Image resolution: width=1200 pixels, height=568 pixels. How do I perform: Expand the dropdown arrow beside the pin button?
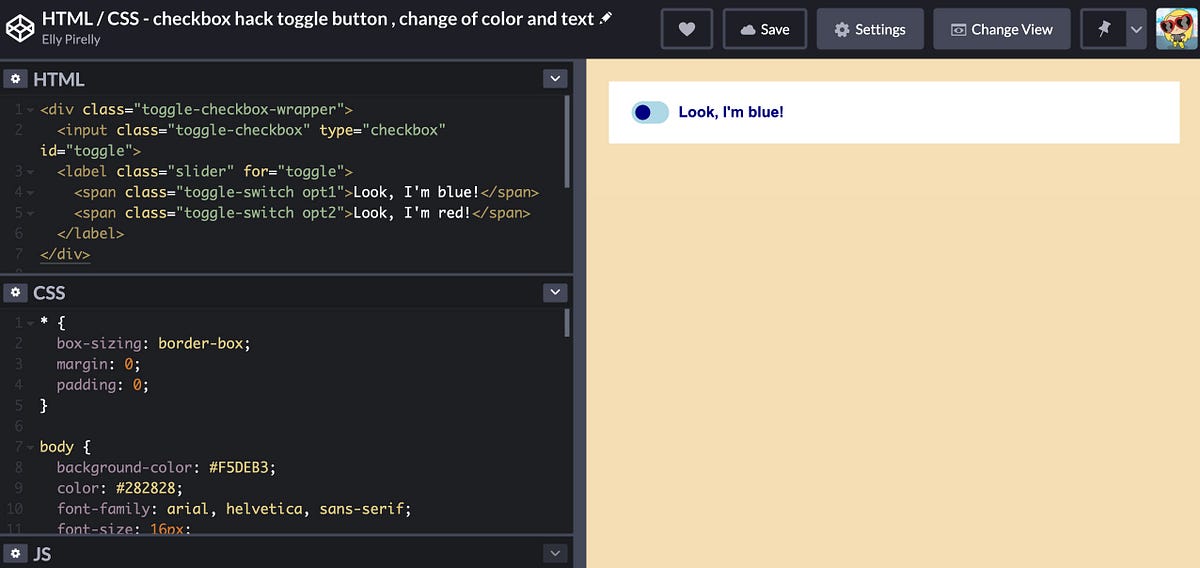tap(1136, 29)
